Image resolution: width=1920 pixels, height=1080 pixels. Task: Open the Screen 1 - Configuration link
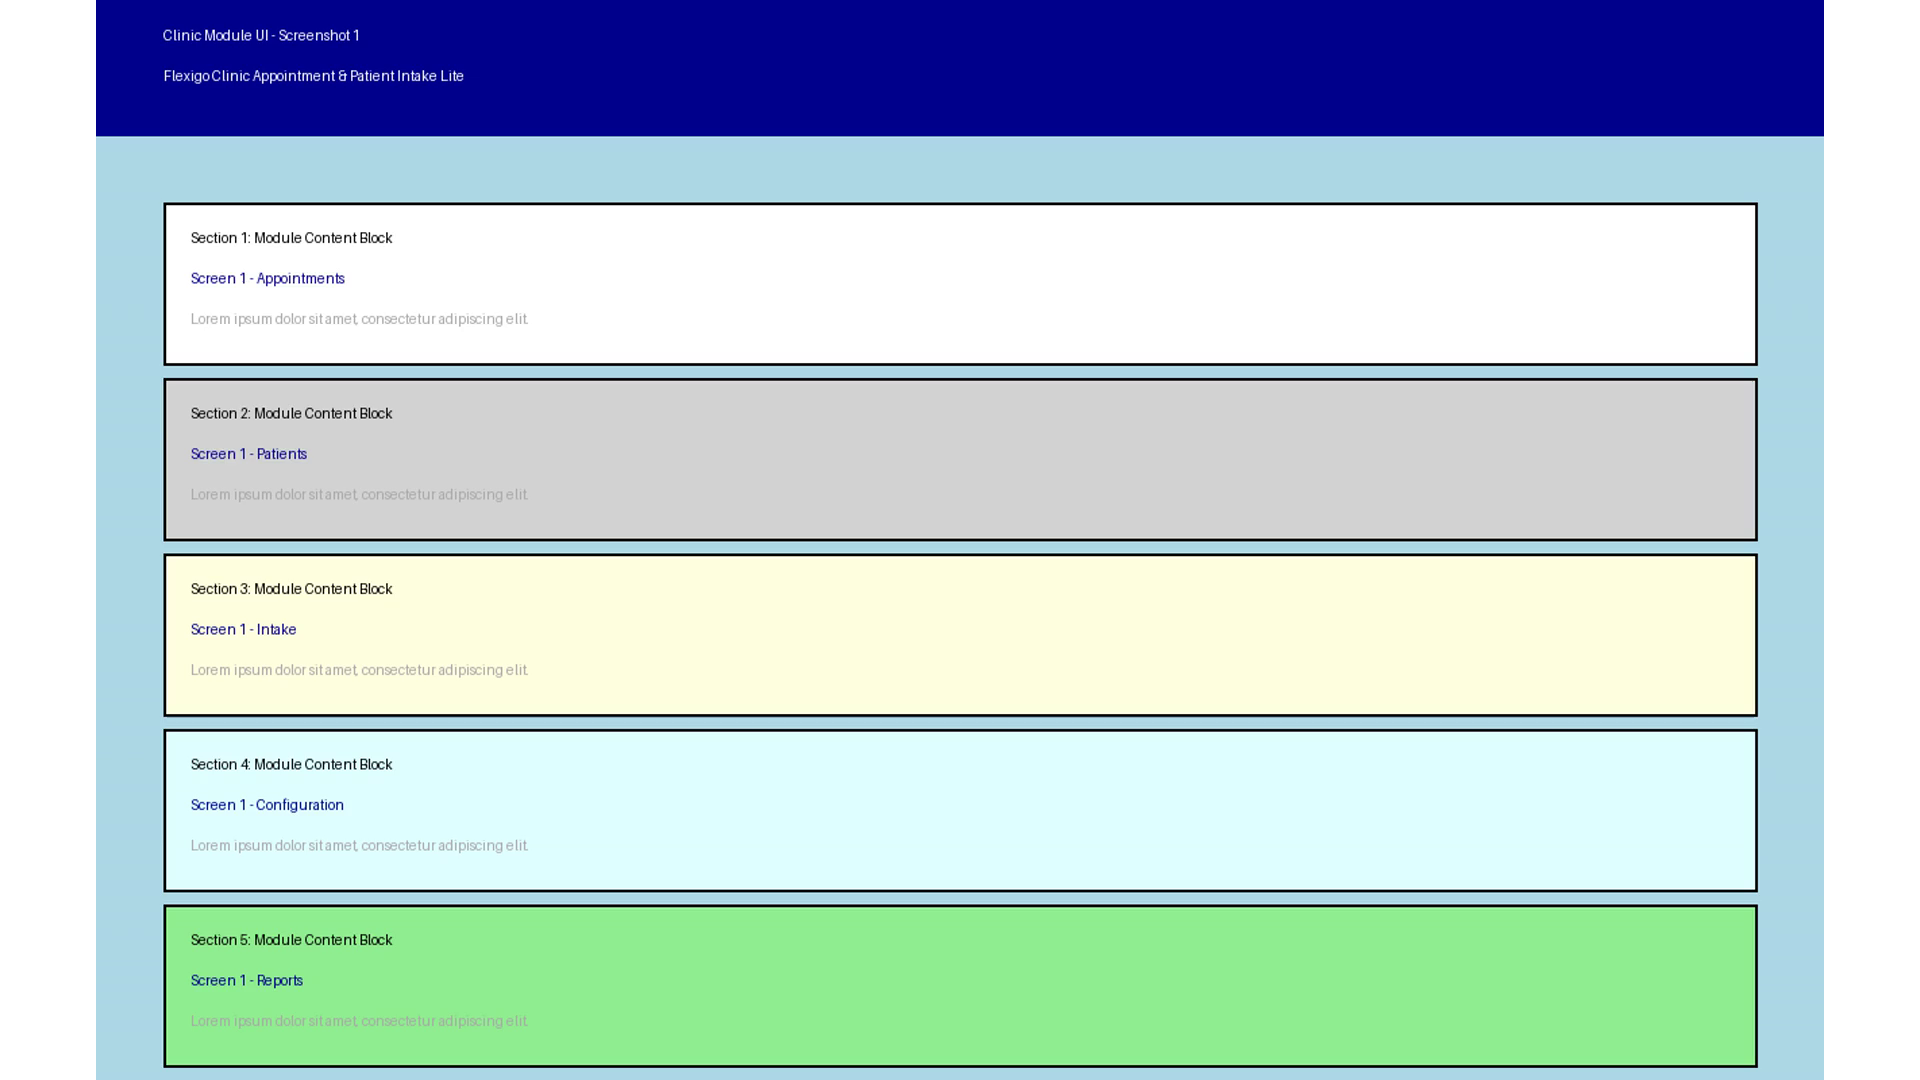pyautogui.click(x=267, y=805)
